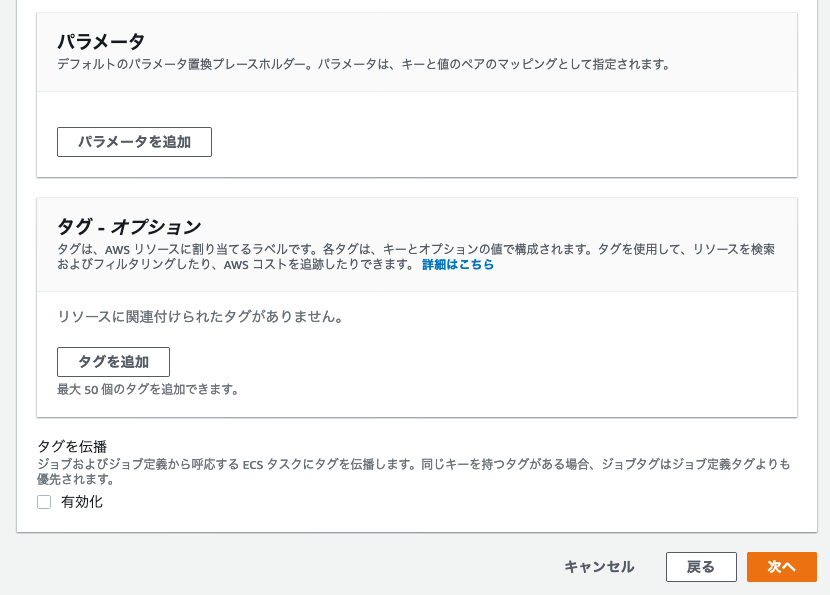Click the タグを追加 button
The width and height of the screenshot is (830, 595).
113,362
